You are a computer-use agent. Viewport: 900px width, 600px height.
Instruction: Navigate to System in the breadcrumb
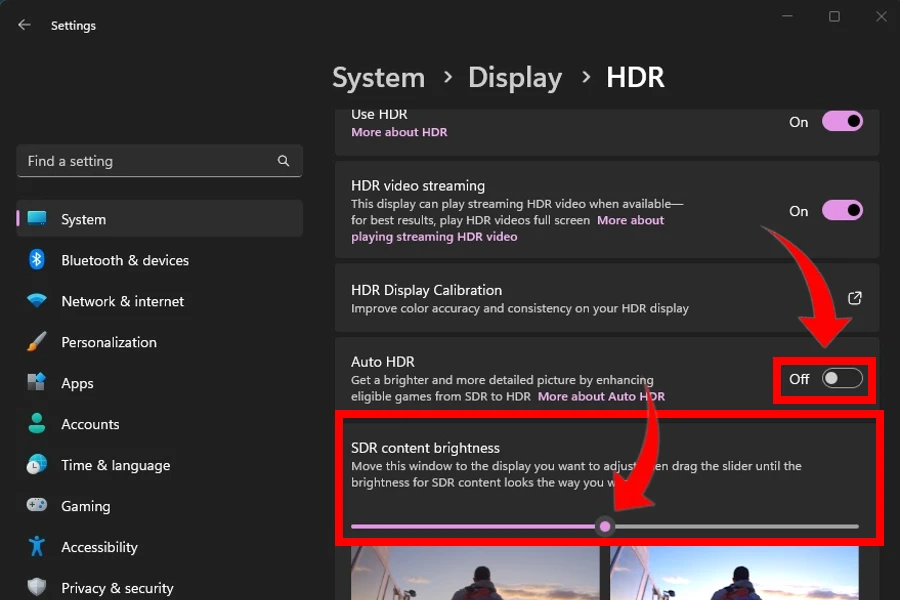378,78
